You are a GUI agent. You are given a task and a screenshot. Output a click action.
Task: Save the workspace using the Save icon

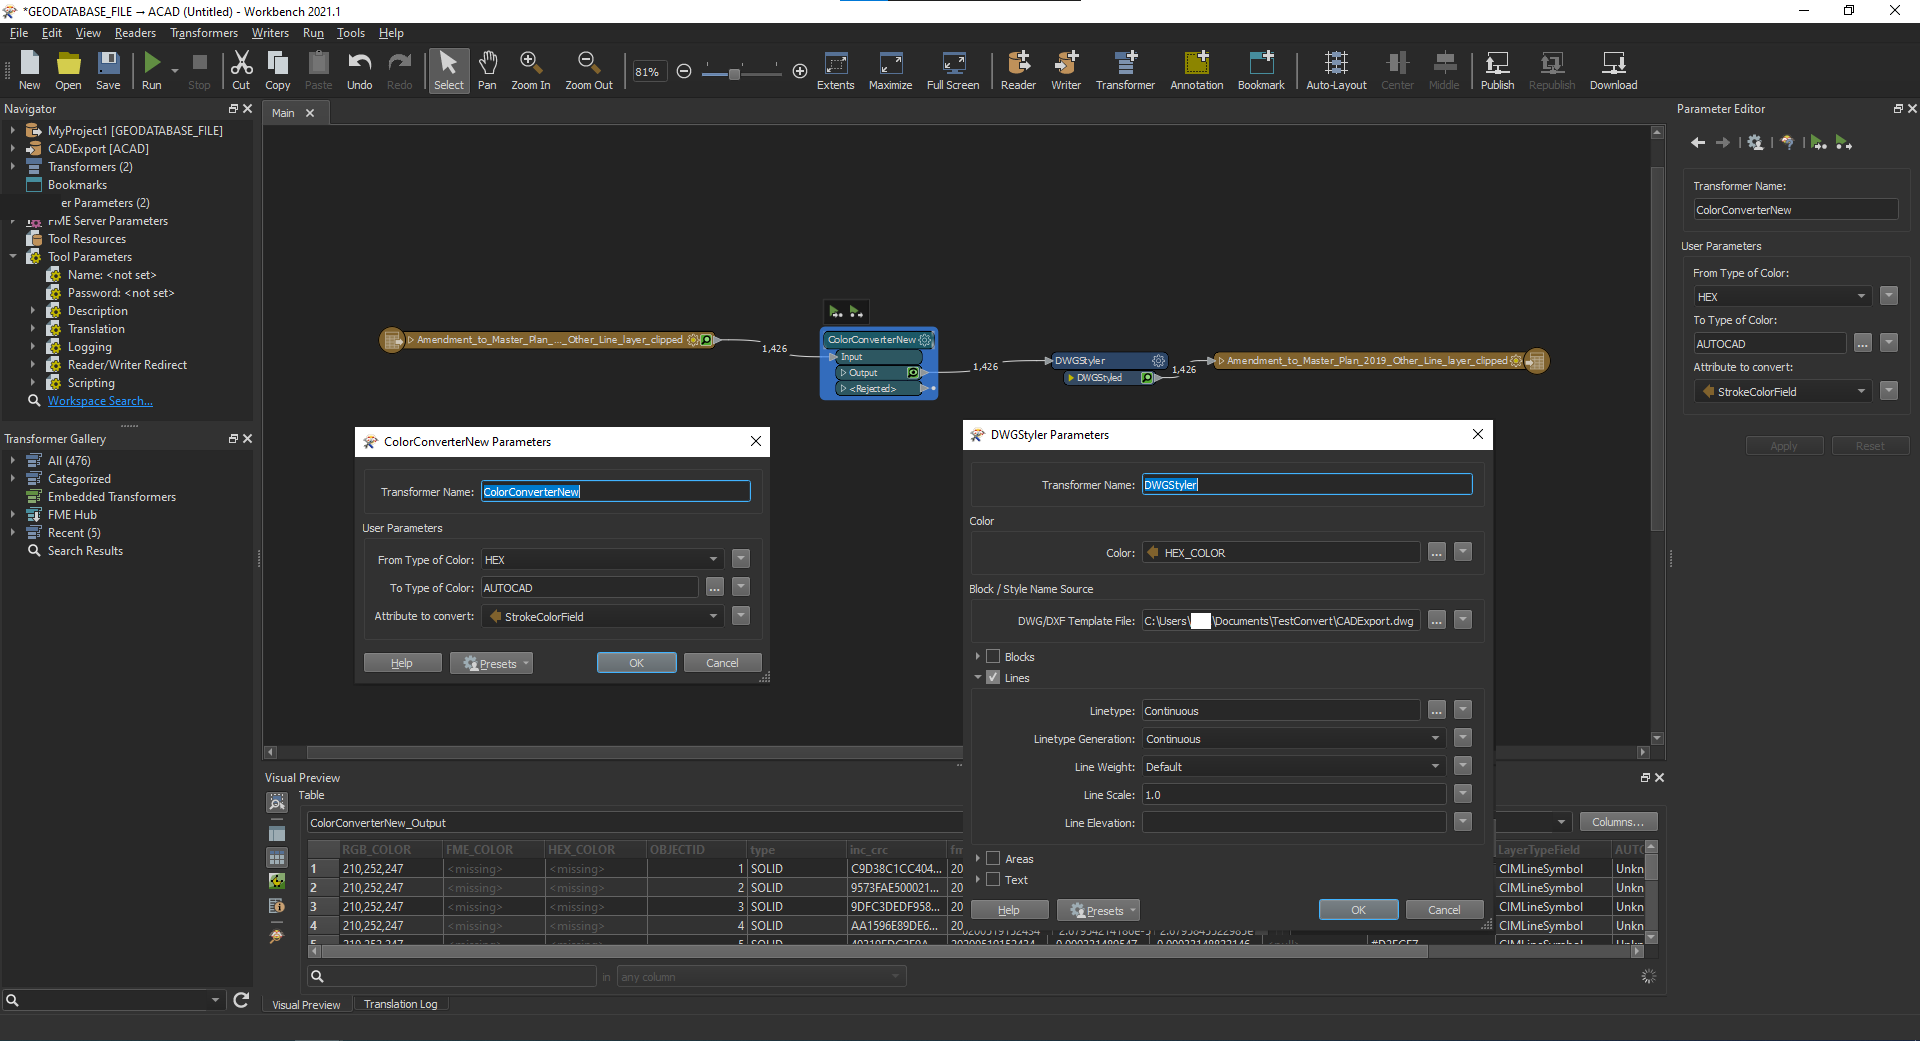[x=108, y=70]
